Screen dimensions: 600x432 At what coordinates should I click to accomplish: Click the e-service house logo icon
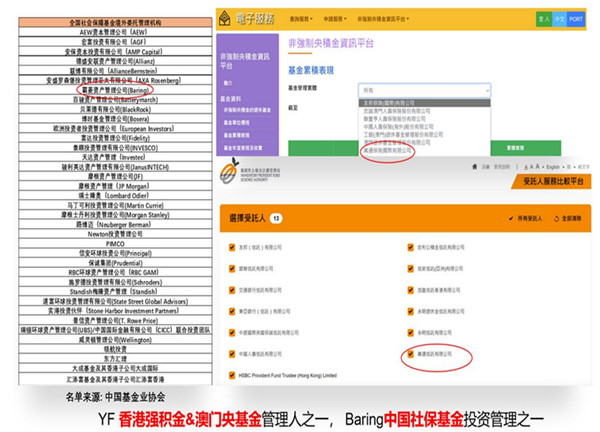[x=225, y=18]
